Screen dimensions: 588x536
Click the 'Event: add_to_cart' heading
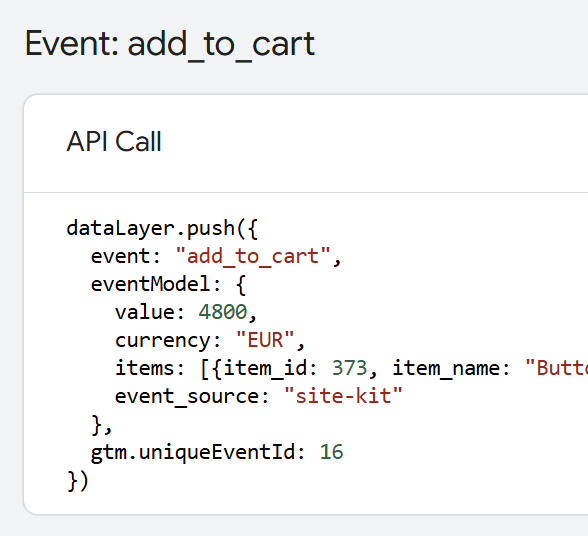point(170,45)
